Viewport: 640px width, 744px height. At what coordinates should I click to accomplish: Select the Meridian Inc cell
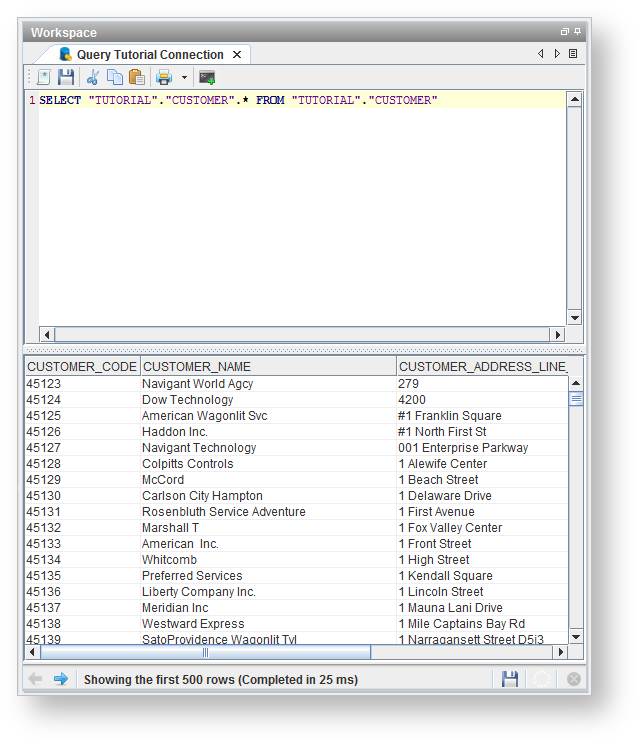[x=268, y=608]
